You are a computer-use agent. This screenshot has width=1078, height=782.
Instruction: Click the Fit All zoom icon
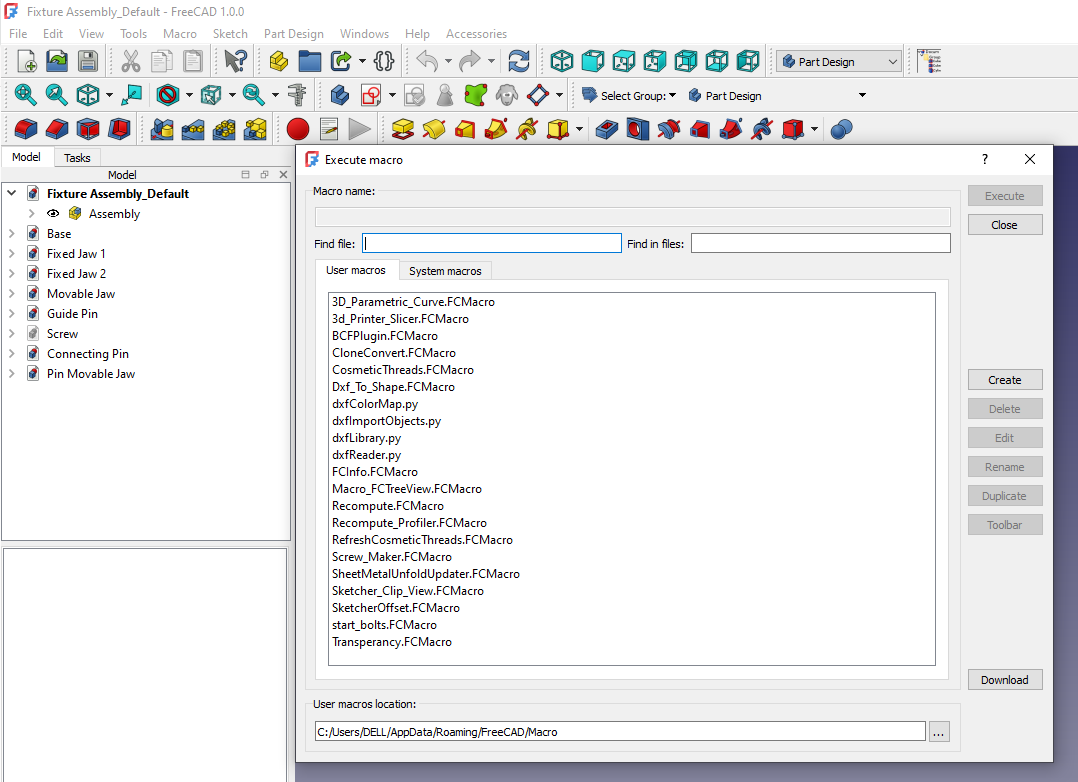pos(26,95)
